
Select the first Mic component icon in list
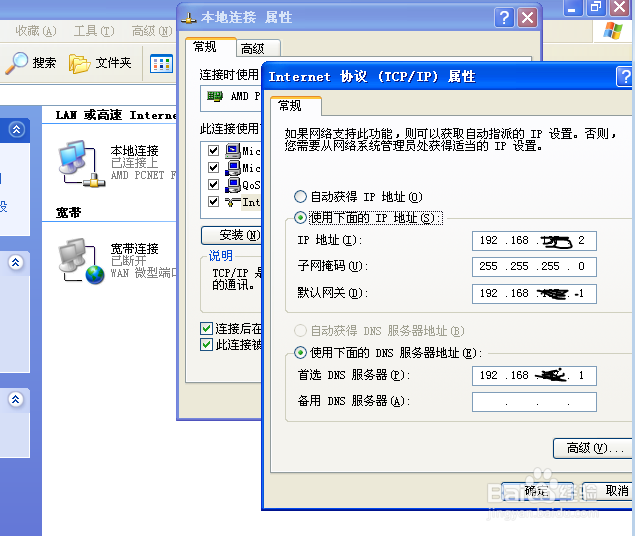(233, 151)
